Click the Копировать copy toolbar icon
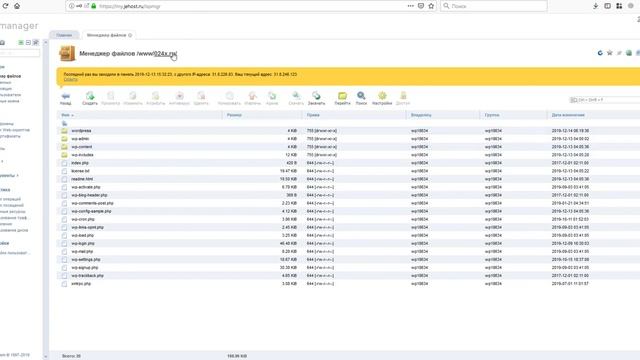The height and width of the screenshot is (360, 640). pyautogui.click(x=229, y=96)
